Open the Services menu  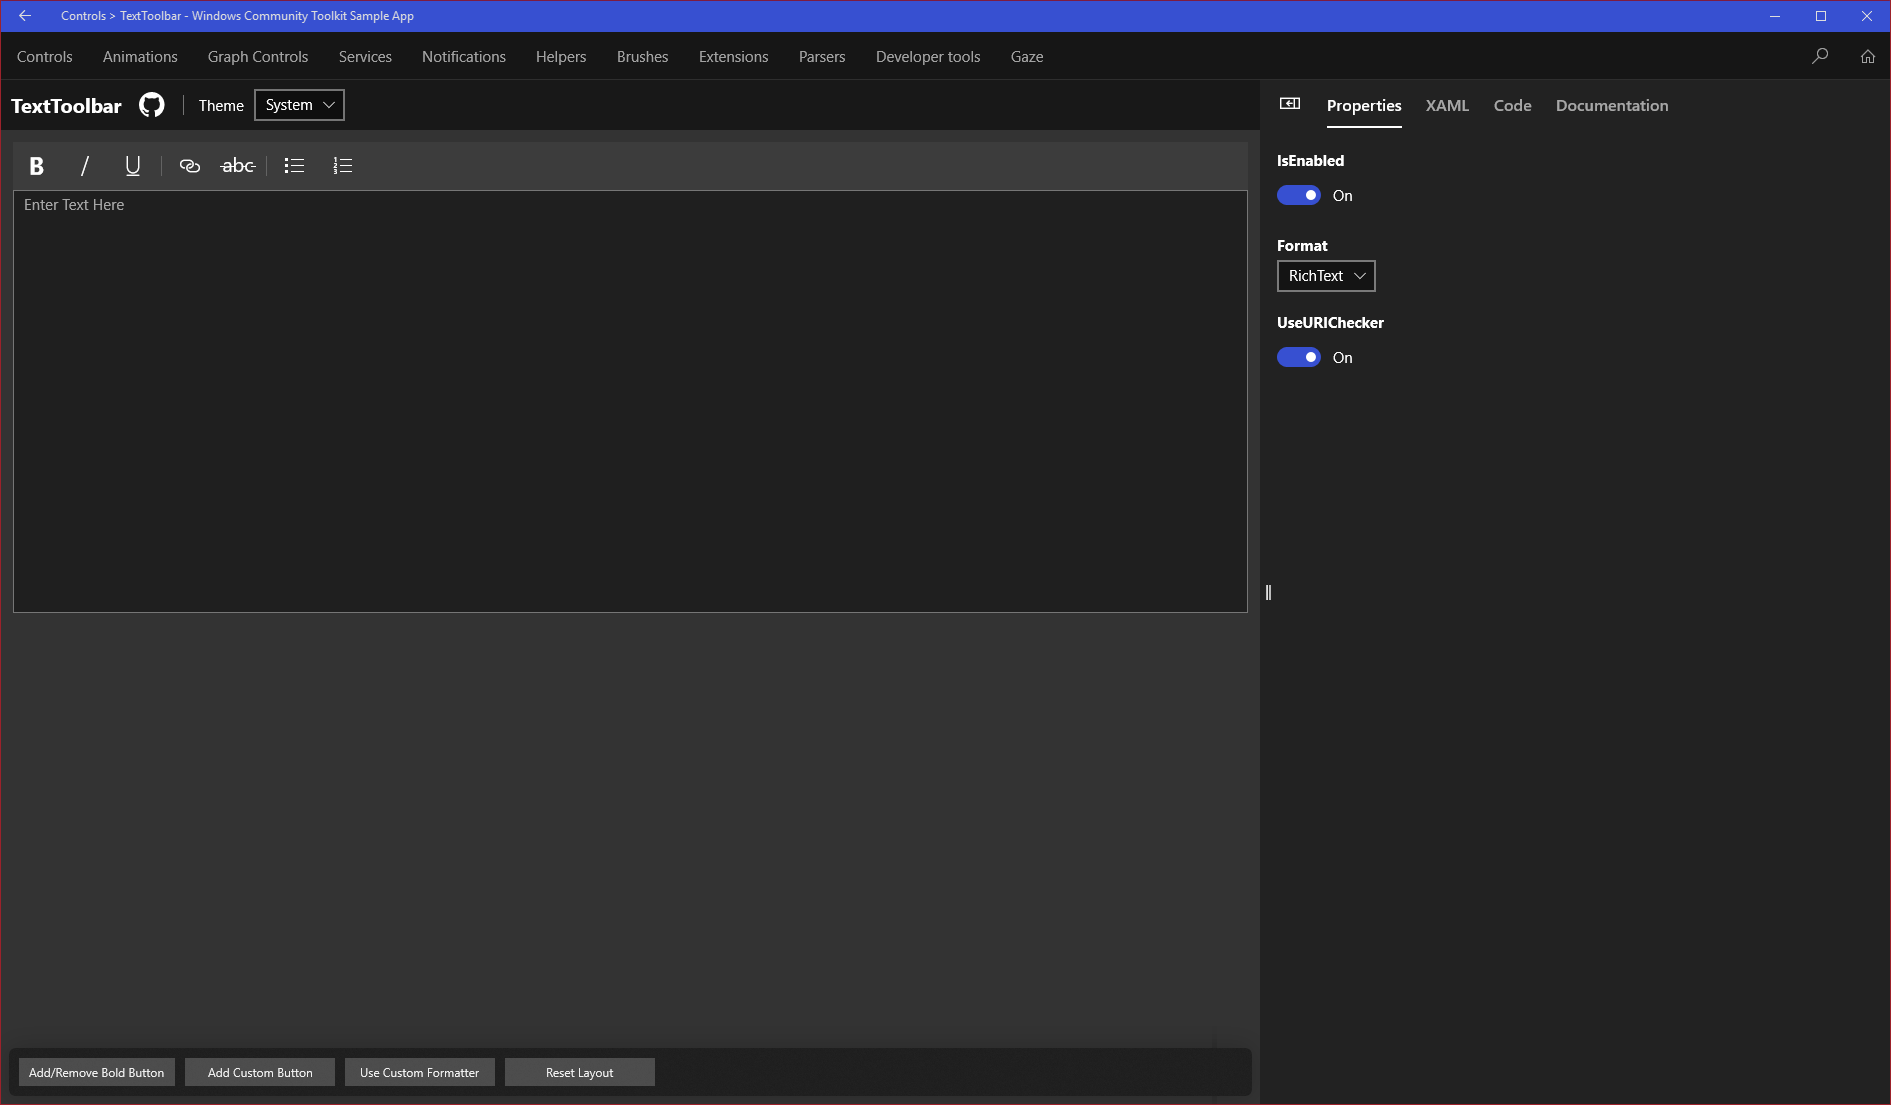[x=365, y=57]
